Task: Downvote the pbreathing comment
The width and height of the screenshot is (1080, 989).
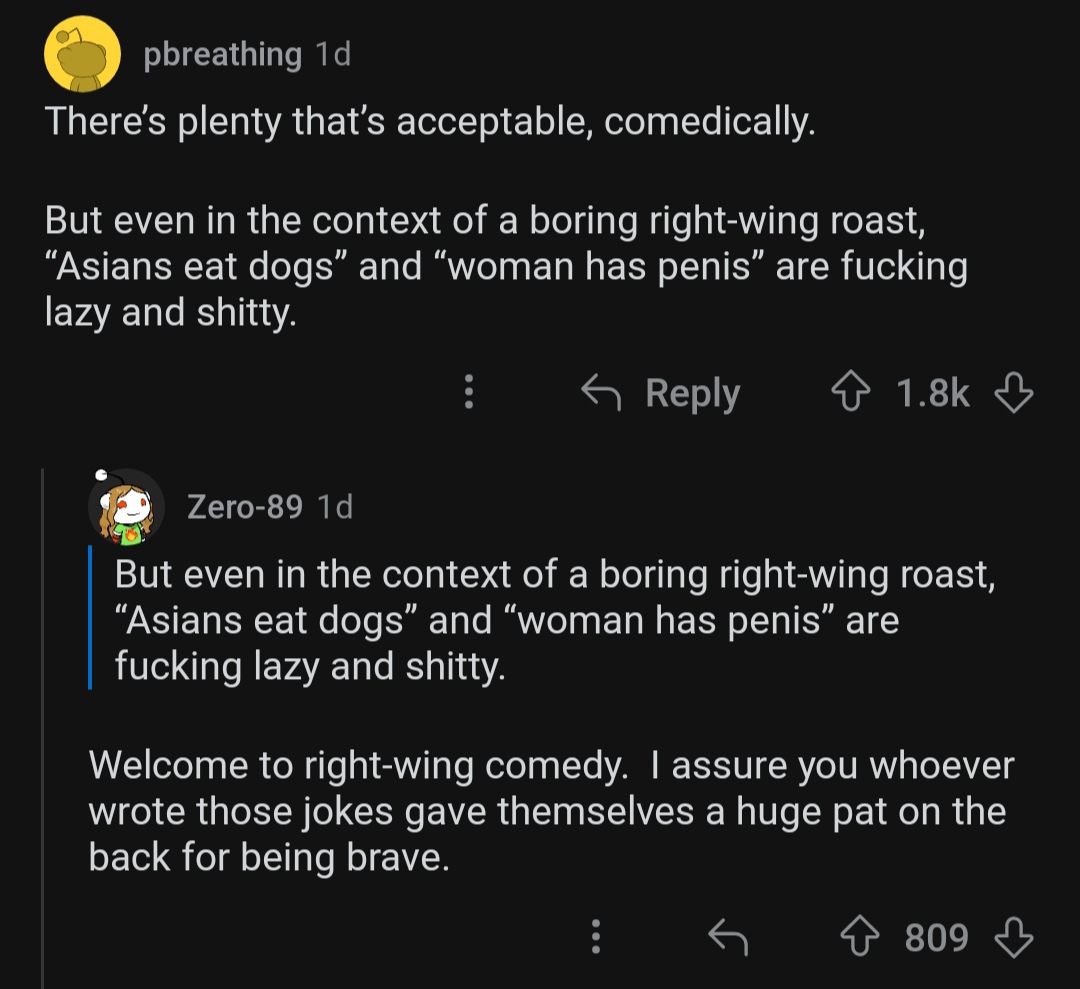Action: [x=1013, y=394]
